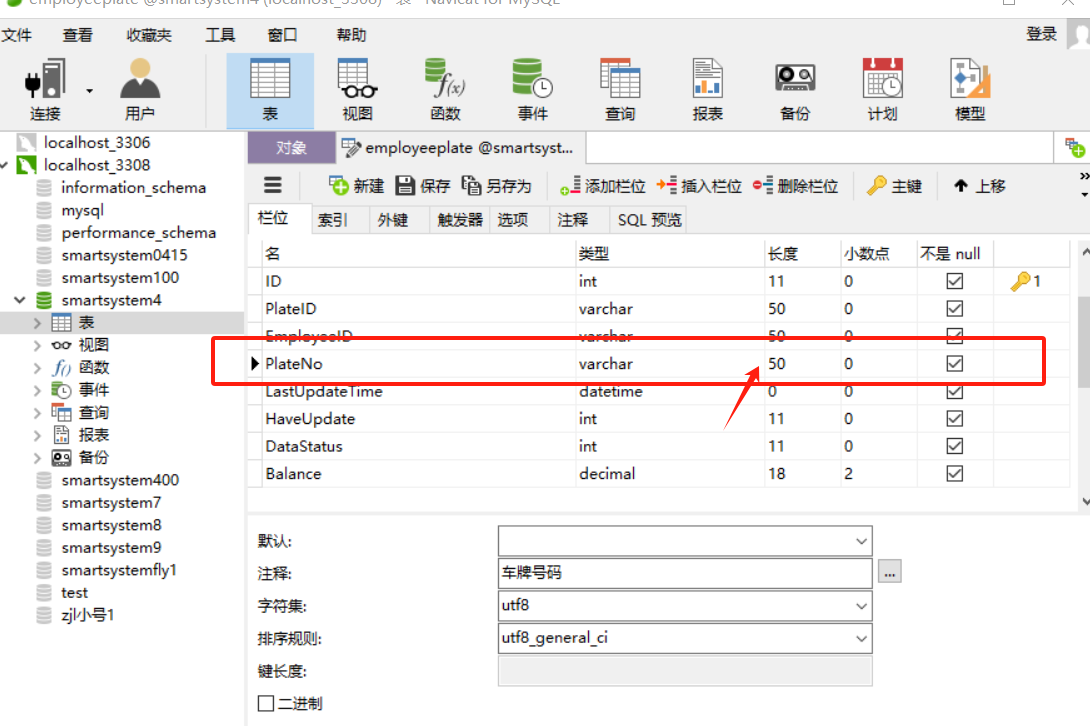This screenshot has width=1090, height=726.
Task: Enable the 二进制 binary checkbox
Action: pyautogui.click(x=266, y=703)
